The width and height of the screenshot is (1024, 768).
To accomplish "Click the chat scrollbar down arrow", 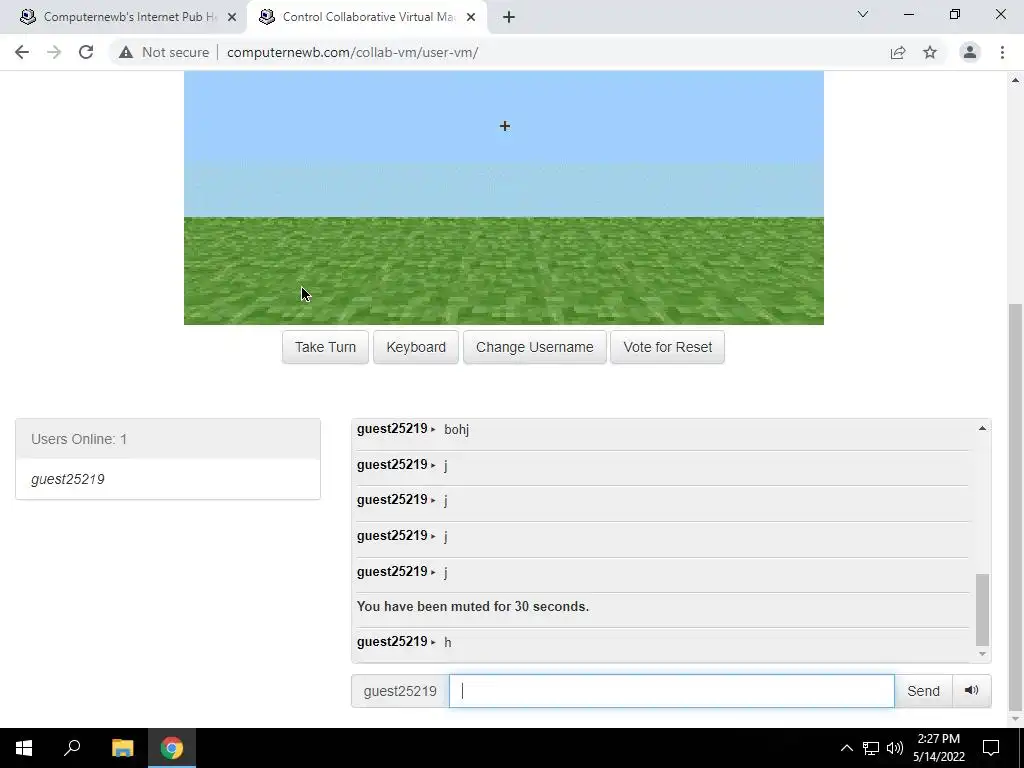I will pos(982,654).
